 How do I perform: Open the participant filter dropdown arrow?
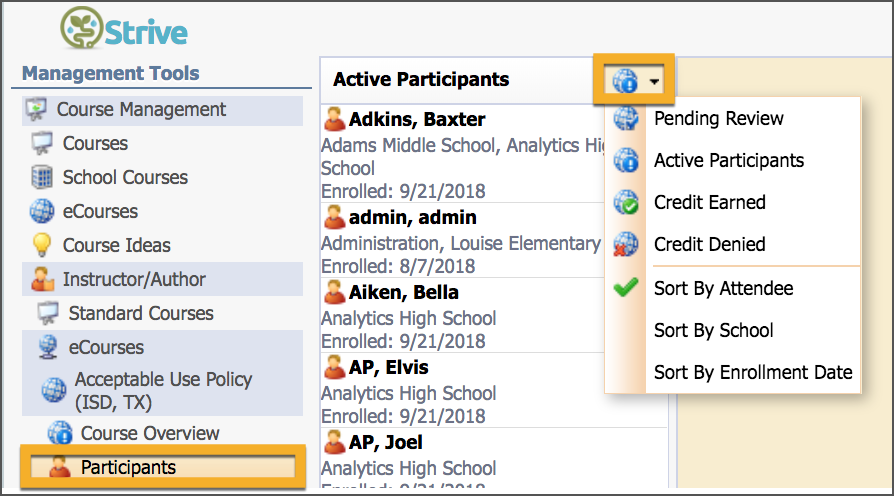(x=655, y=82)
